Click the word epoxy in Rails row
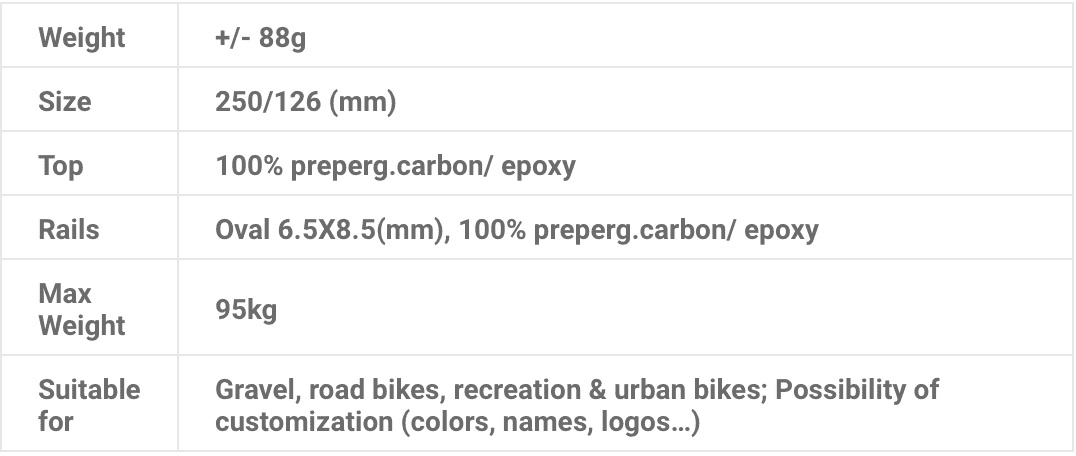Image resolution: width=1076 pixels, height=456 pixels. point(781,231)
